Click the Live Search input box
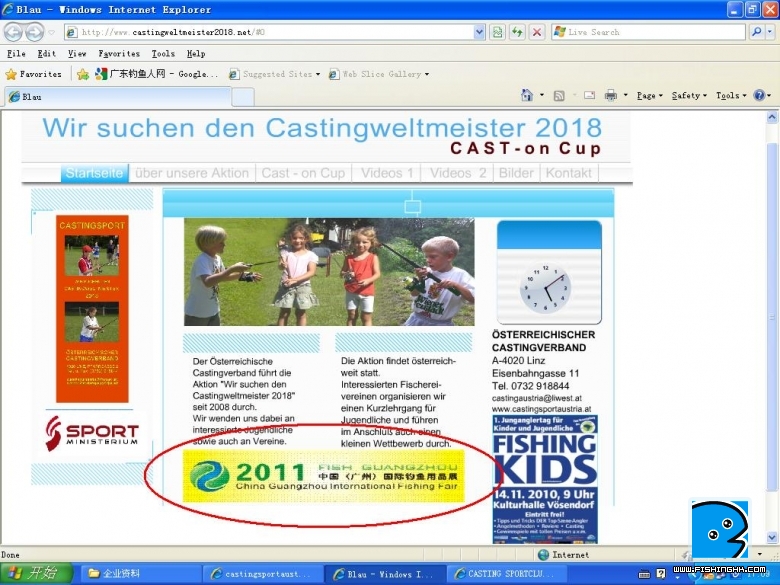The height and width of the screenshot is (585, 780). pos(648,32)
